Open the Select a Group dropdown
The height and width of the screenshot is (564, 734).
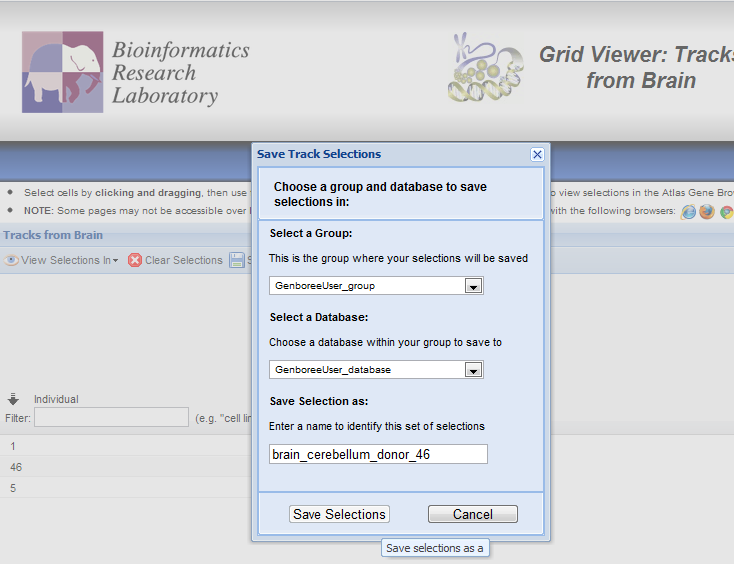(x=474, y=286)
